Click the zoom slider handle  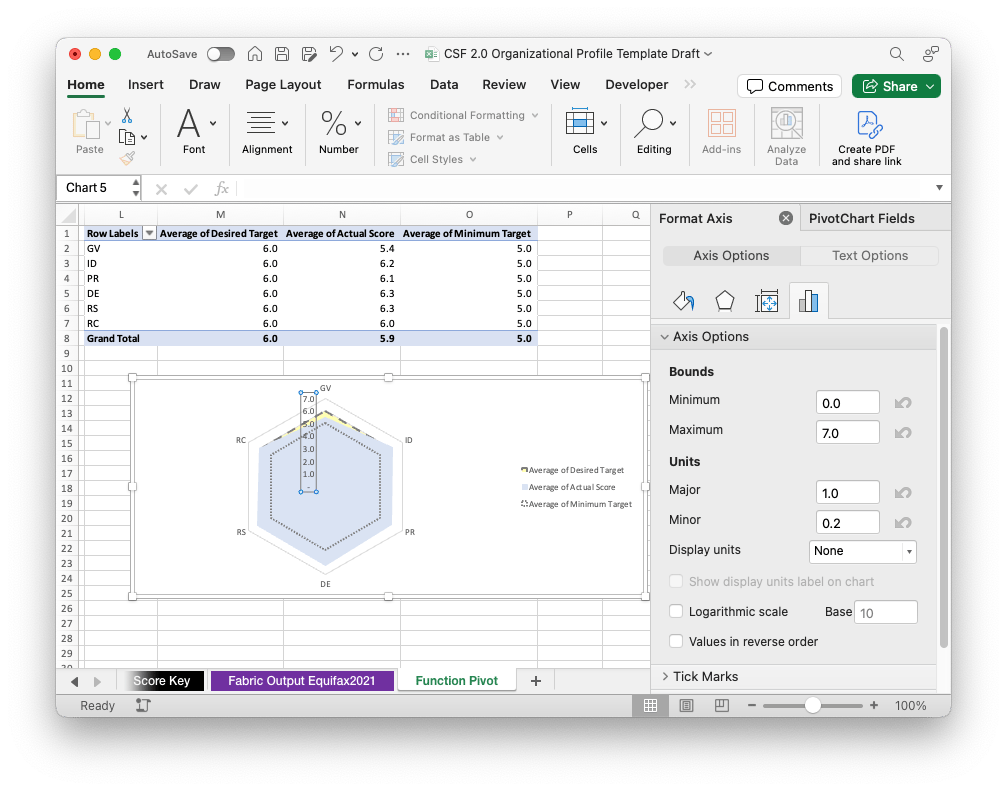point(812,706)
